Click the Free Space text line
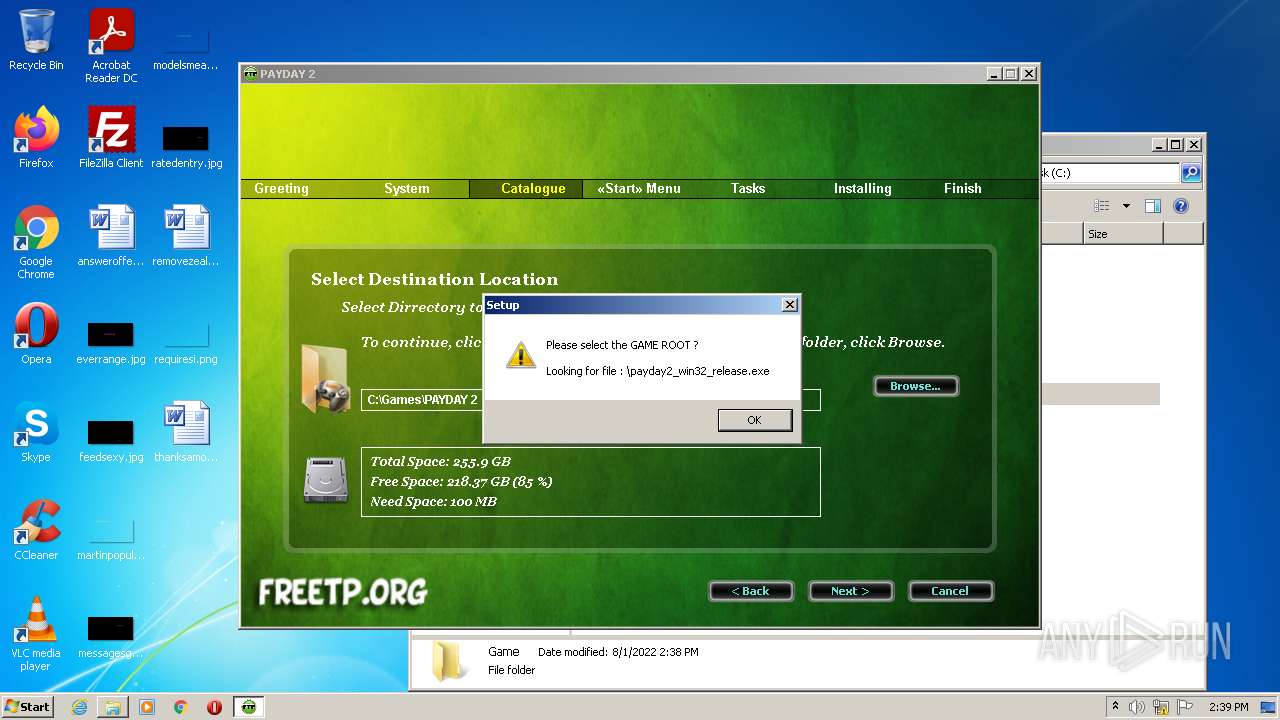This screenshot has height=720, width=1280. 461,481
